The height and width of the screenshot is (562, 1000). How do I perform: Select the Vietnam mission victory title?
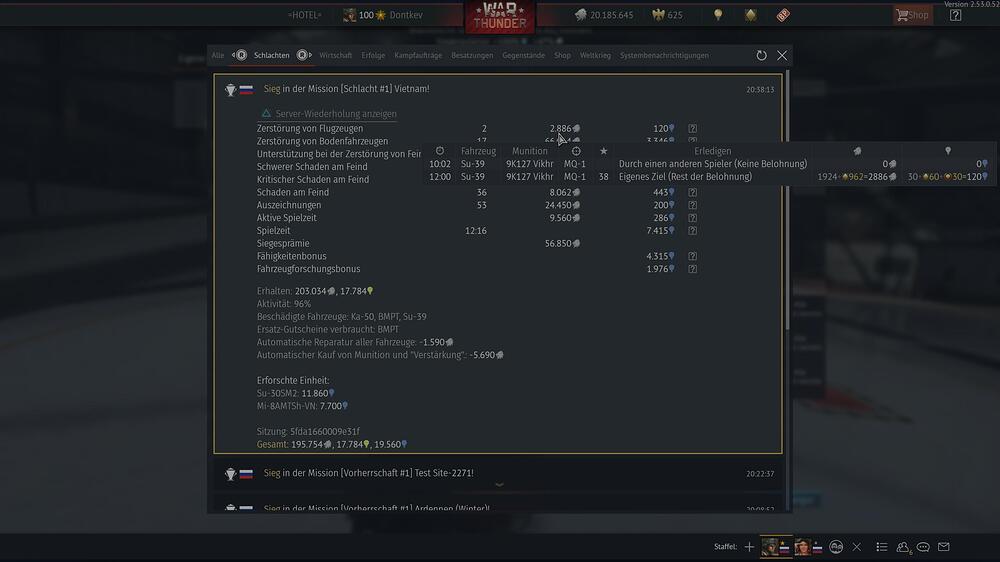tap(346, 89)
